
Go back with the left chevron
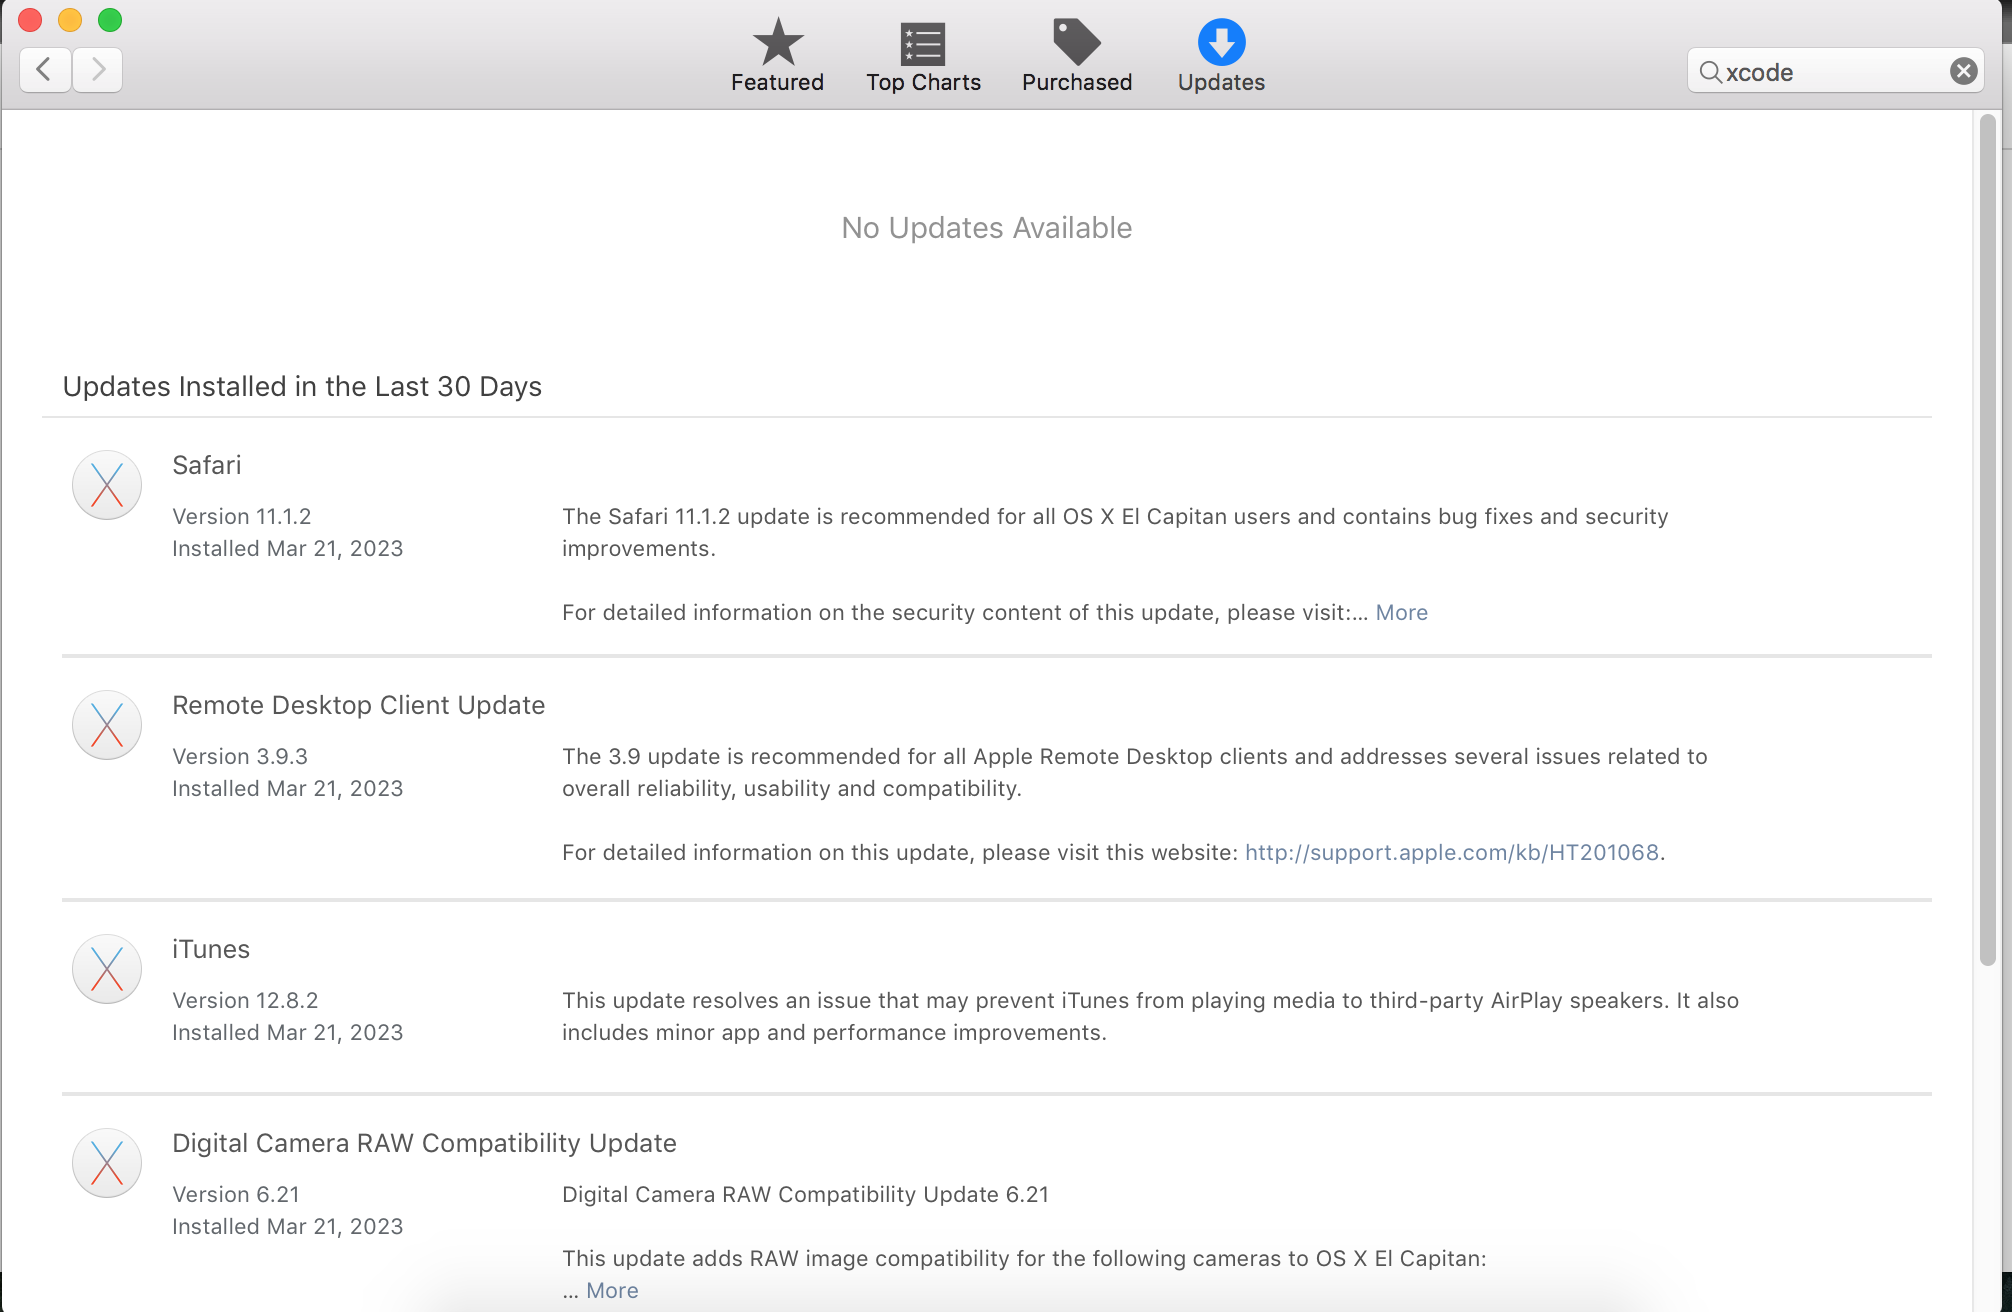point(45,70)
